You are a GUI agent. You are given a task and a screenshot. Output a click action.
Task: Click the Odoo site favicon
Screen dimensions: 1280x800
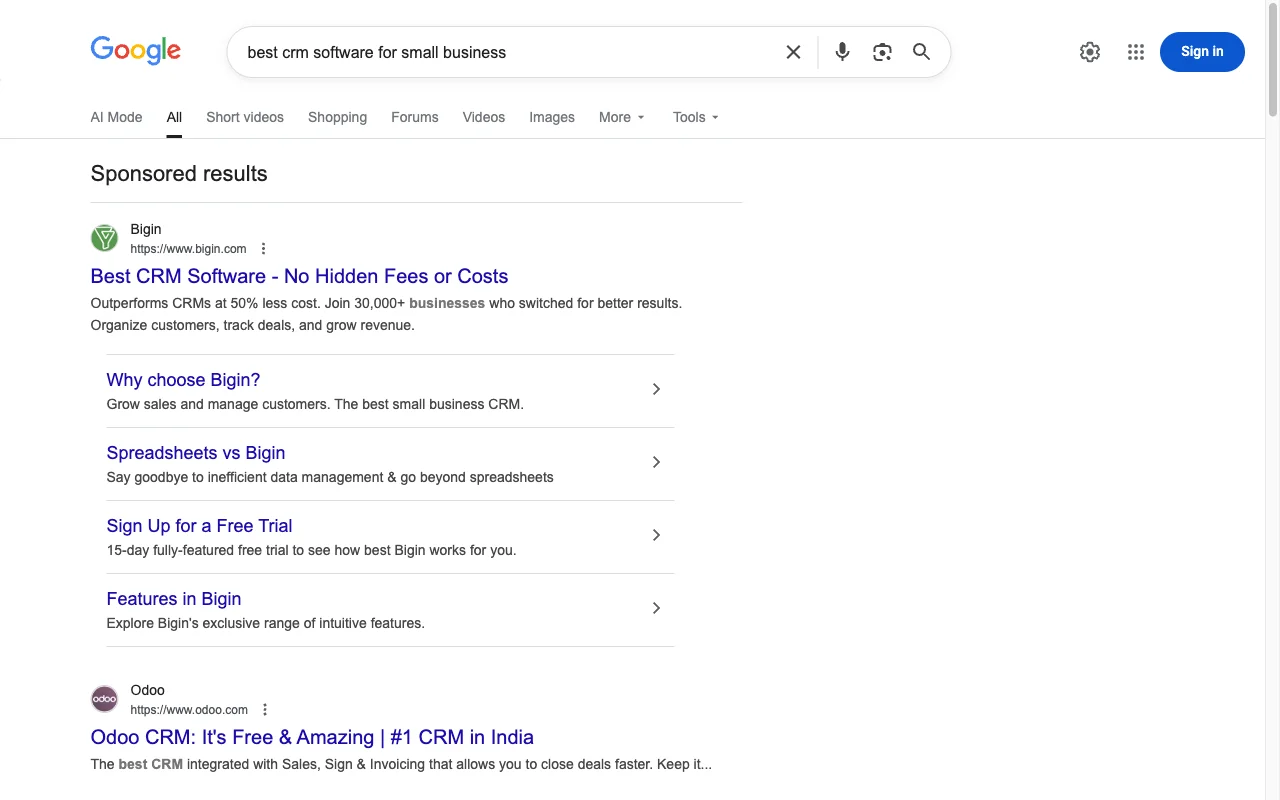pyautogui.click(x=104, y=698)
